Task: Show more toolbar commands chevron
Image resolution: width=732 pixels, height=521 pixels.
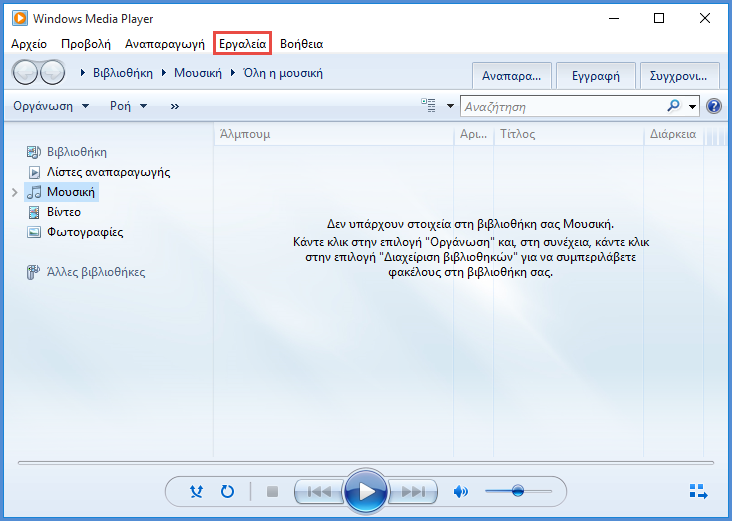Action: coord(175,106)
